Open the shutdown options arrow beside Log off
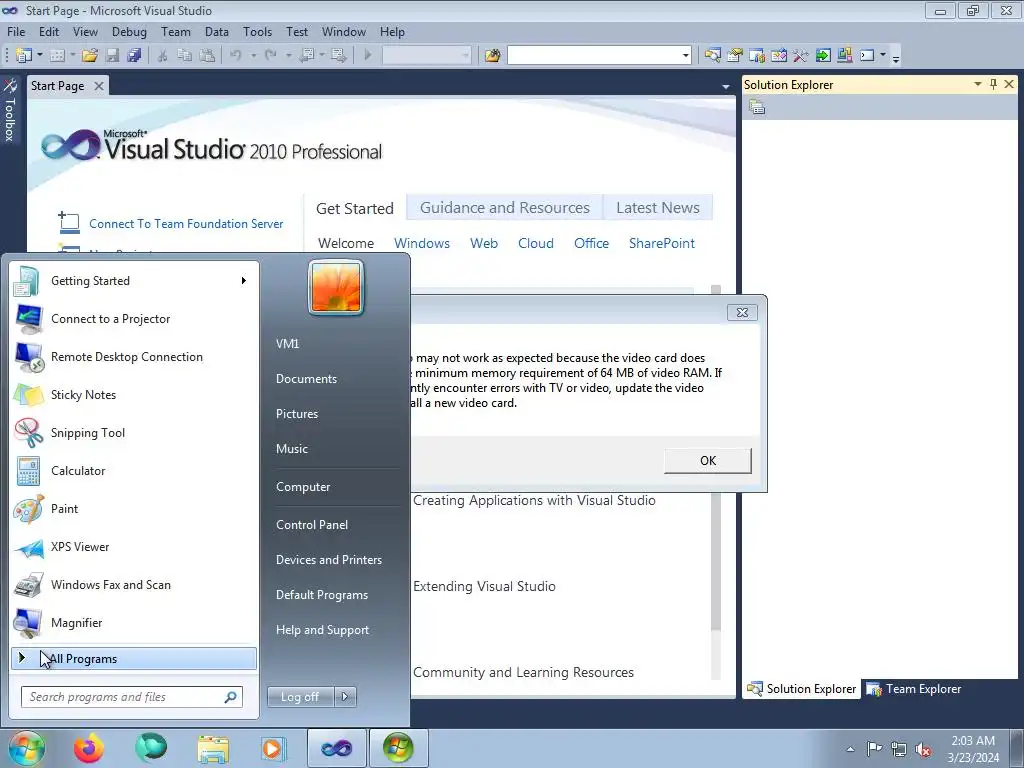Viewport: 1024px width, 768px height. (345, 697)
